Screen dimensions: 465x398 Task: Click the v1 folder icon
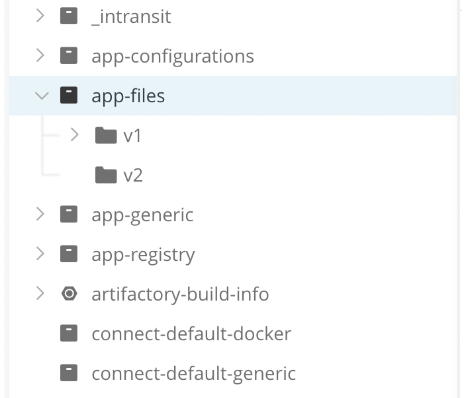[106, 135]
